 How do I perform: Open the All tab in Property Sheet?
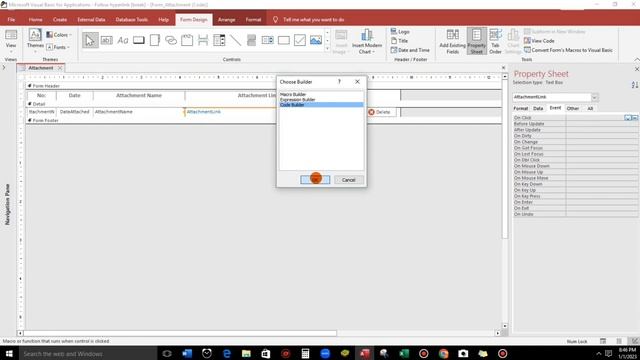click(x=590, y=109)
